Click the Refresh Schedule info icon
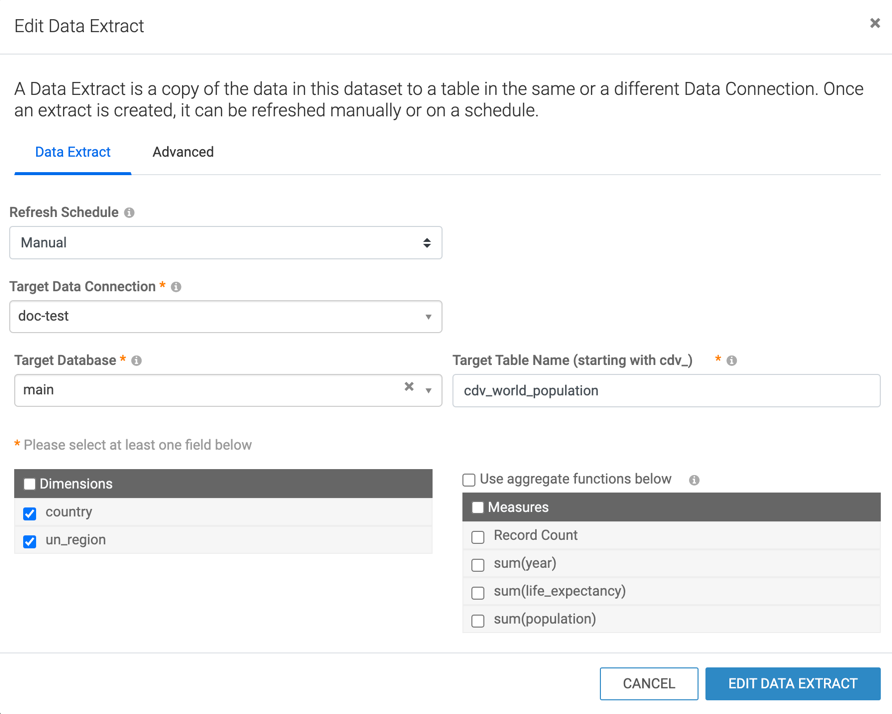Image resolution: width=892 pixels, height=714 pixels. point(129,213)
